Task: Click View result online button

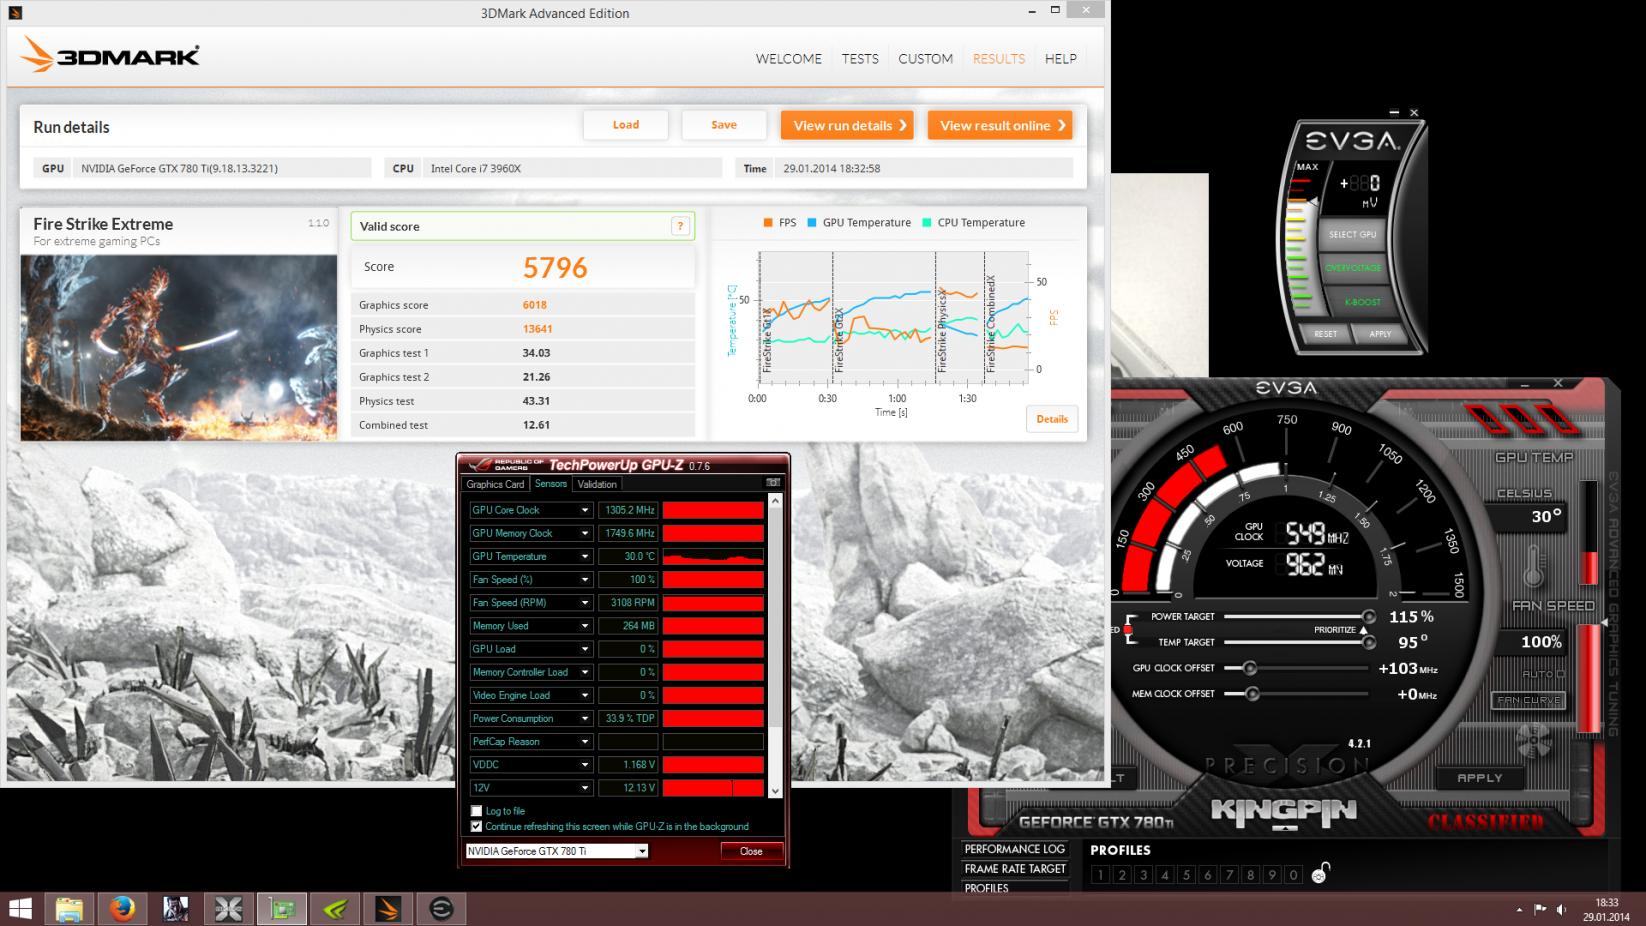Action: [x=1000, y=125]
